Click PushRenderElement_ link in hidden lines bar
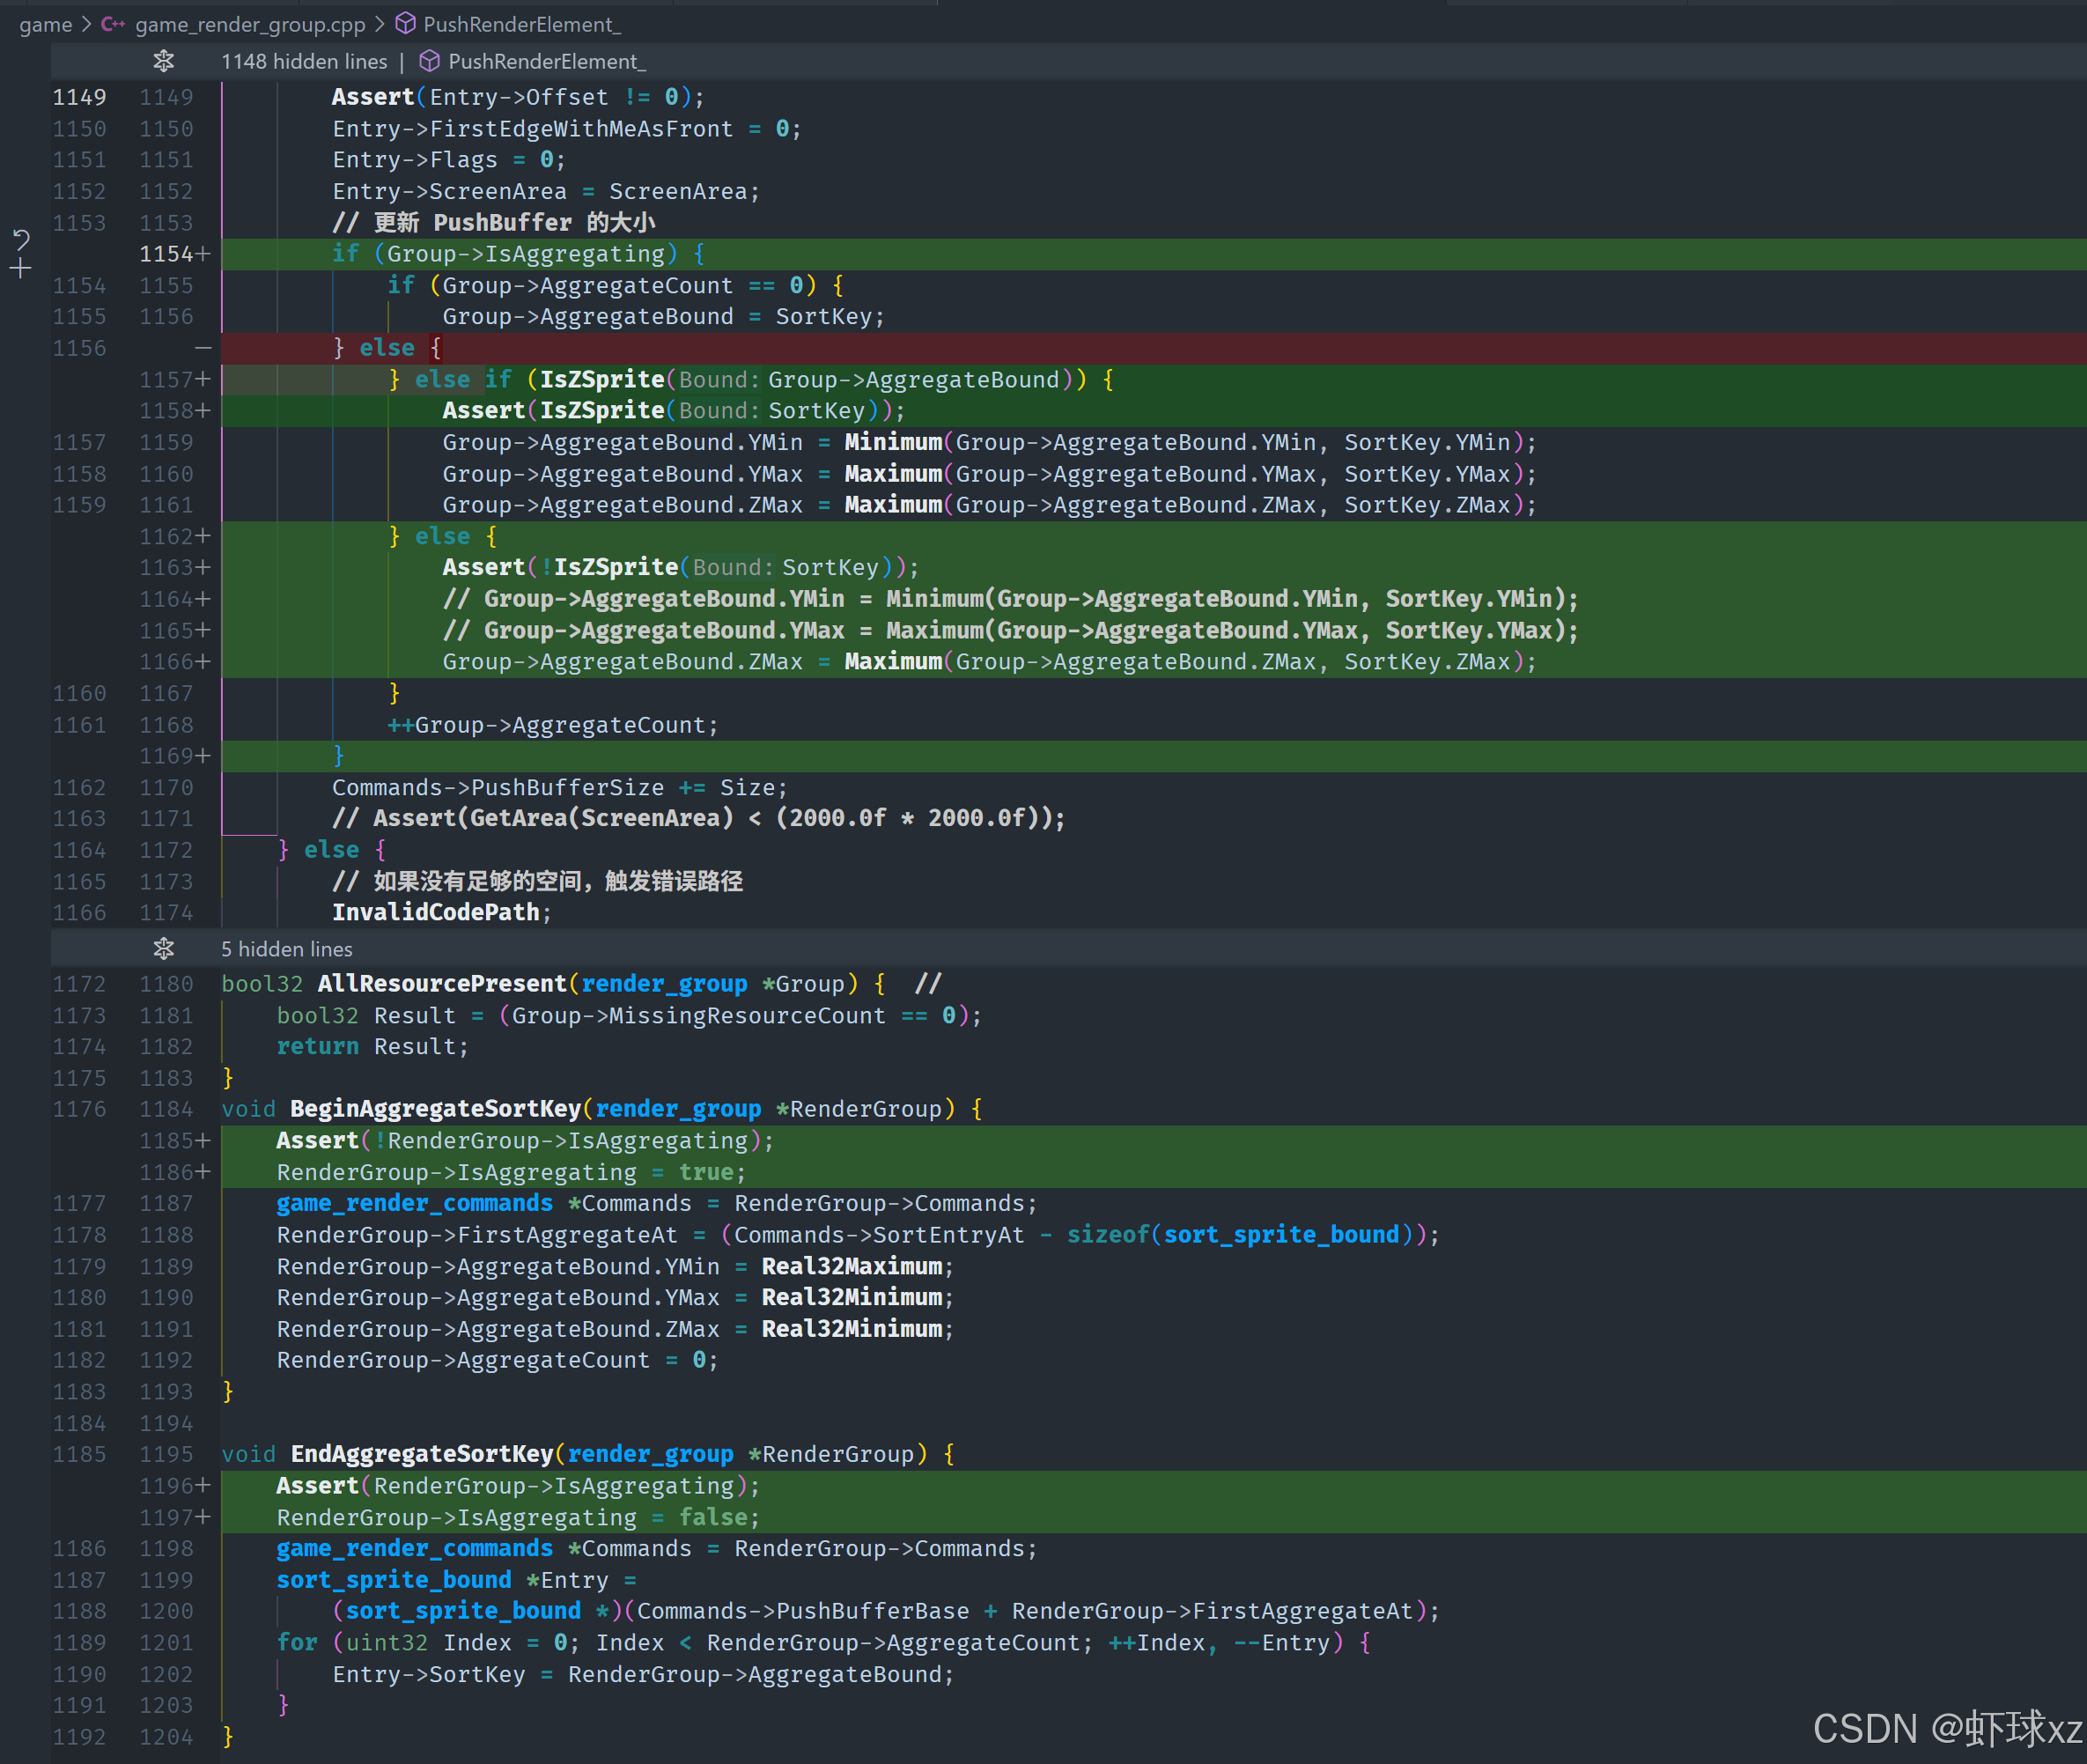This screenshot has width=2087, height=1764. click(x=546, y=61)
